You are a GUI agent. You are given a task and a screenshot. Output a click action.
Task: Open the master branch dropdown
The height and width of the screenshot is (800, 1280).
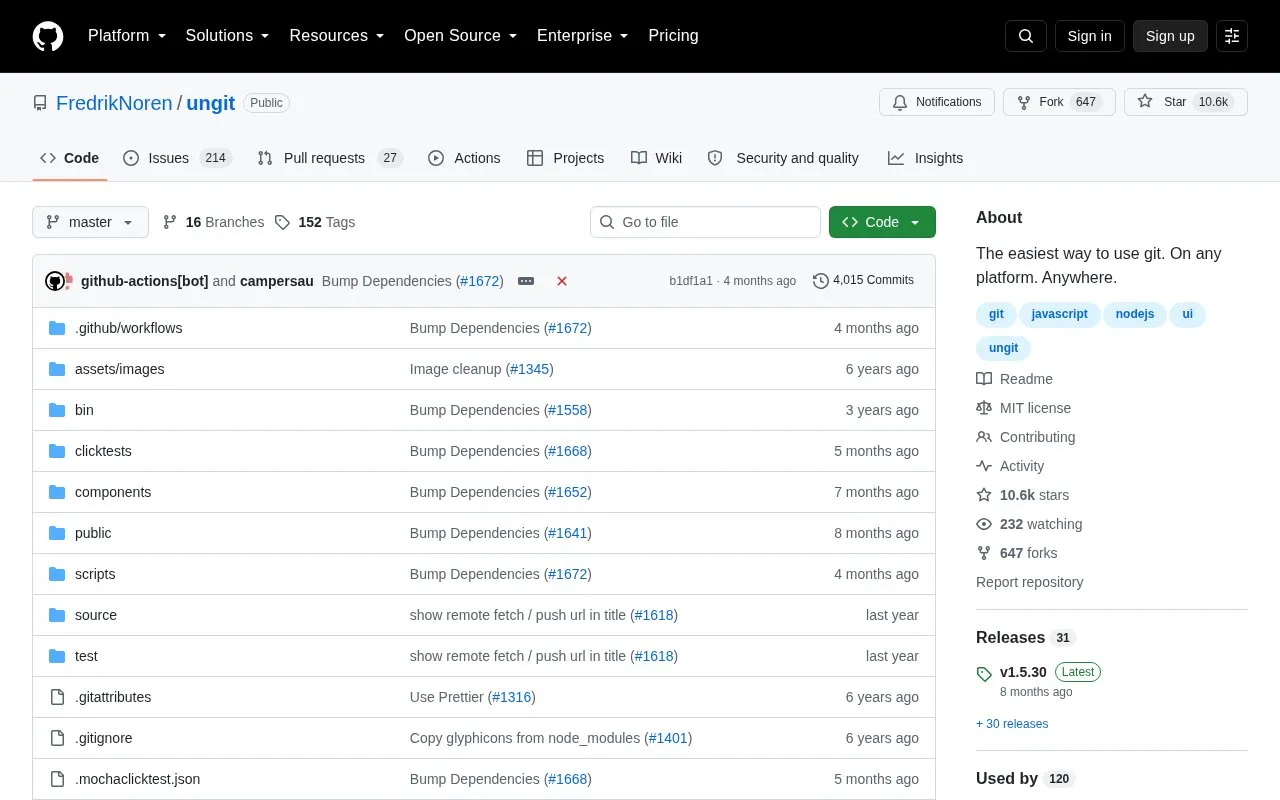pos(90,222)
